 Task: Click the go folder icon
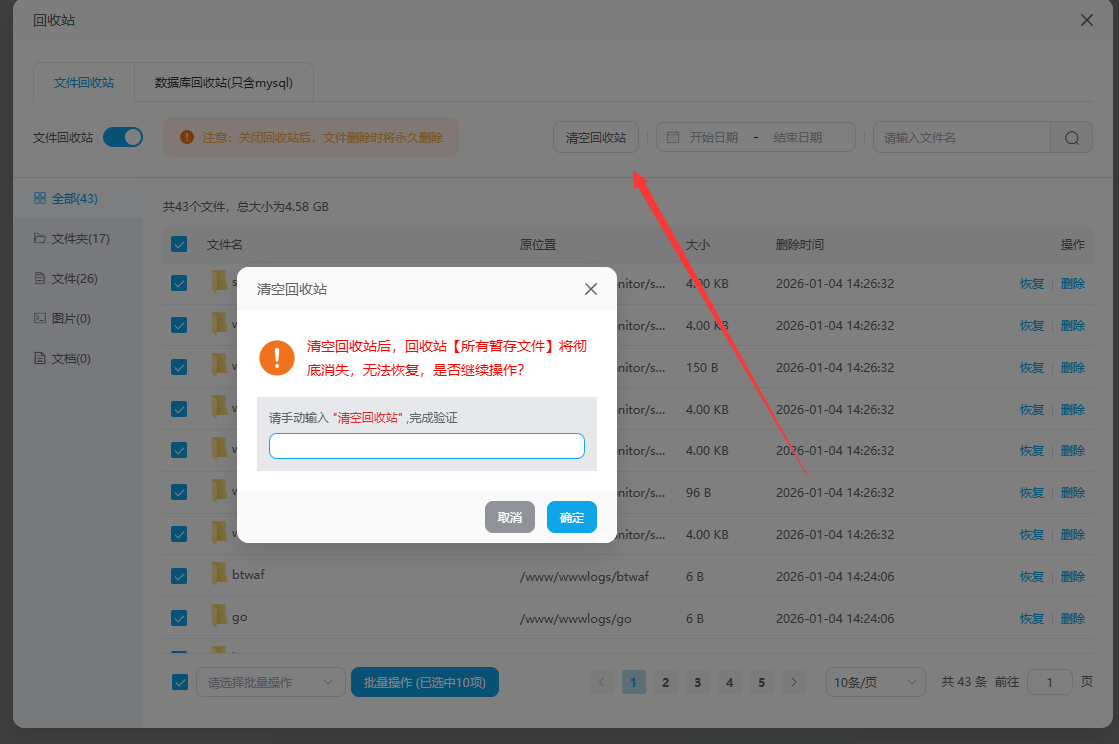(219, 616)
